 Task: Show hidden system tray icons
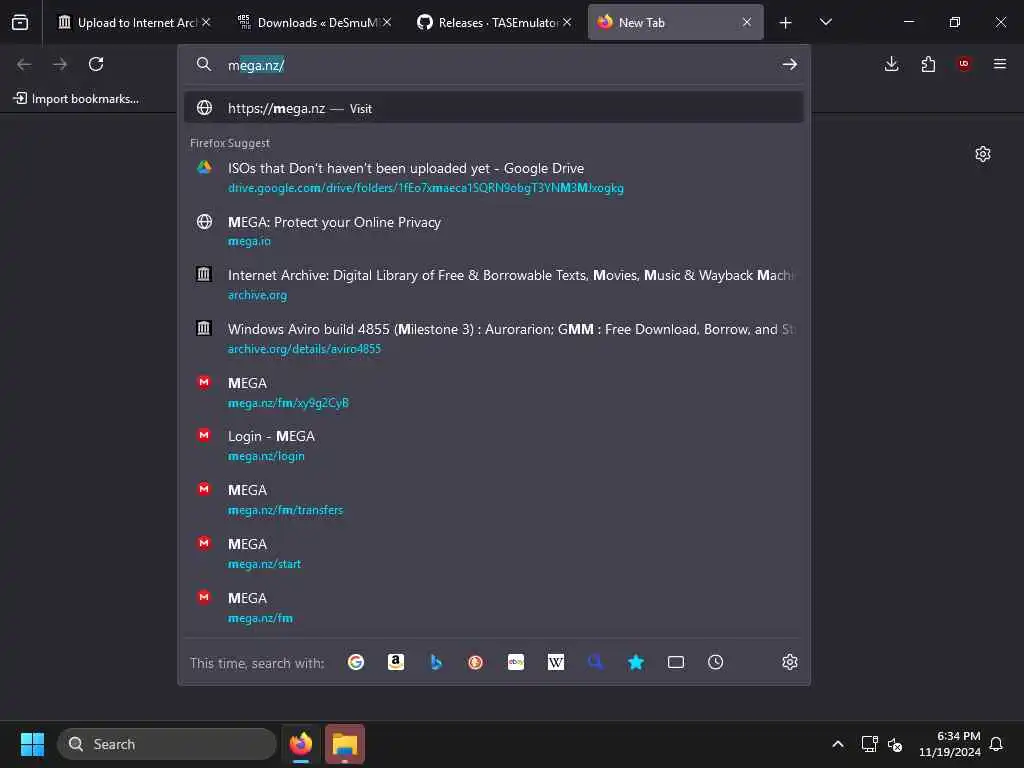pyautogui.click(x=838, y=744)
